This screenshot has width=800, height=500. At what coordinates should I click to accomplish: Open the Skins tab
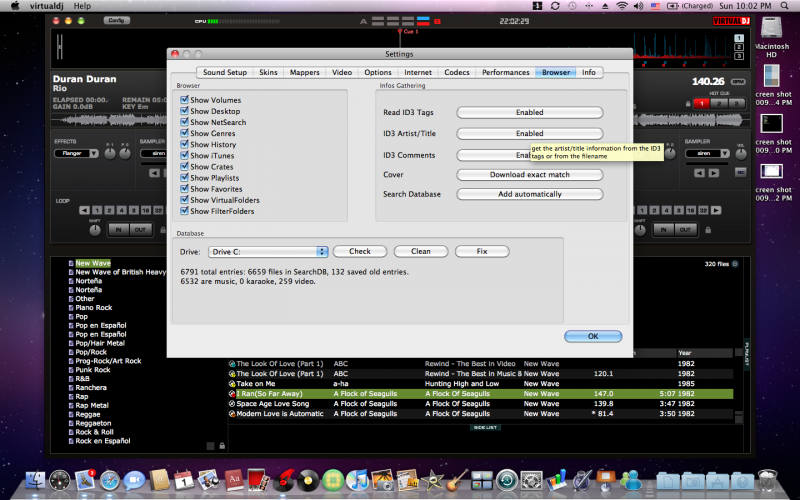(x=268, y=72)
